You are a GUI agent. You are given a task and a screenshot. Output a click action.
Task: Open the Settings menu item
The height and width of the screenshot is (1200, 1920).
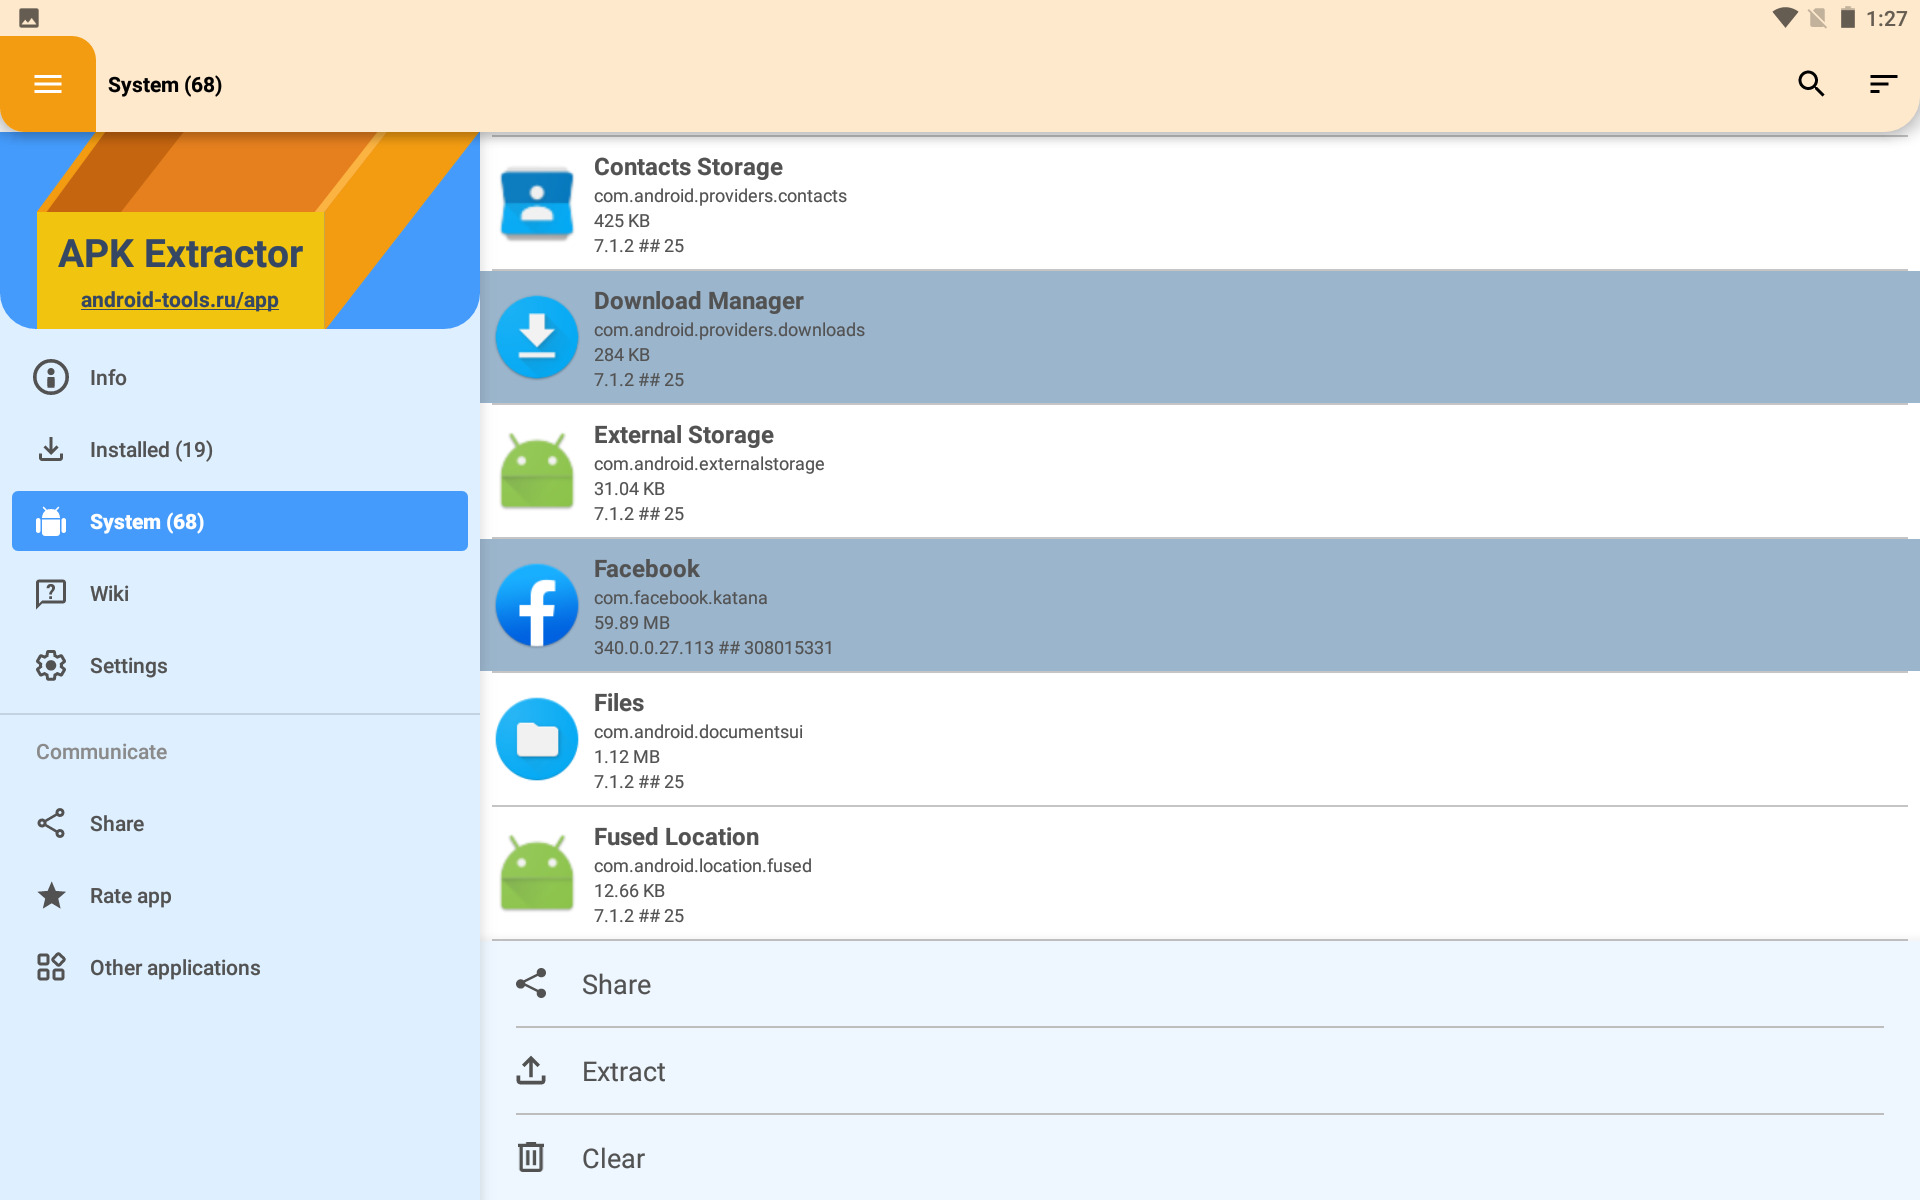point(240,665)
